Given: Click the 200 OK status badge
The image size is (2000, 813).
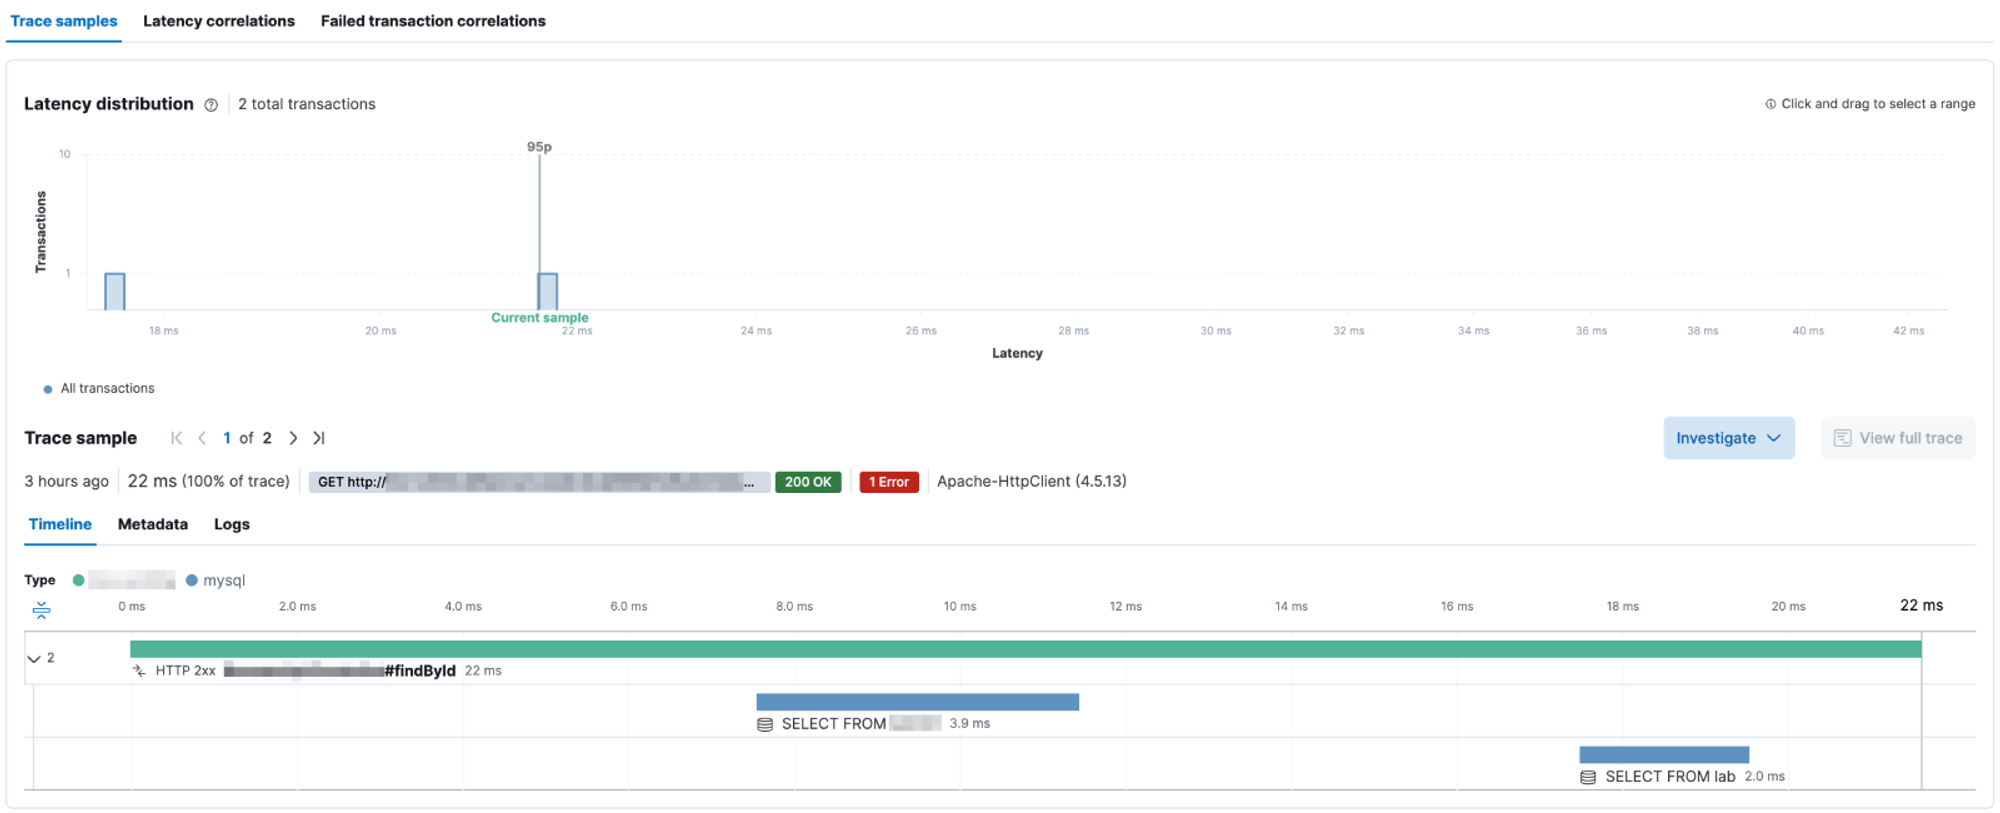Looking at the screenshot, I should click(x=808, y=482).
